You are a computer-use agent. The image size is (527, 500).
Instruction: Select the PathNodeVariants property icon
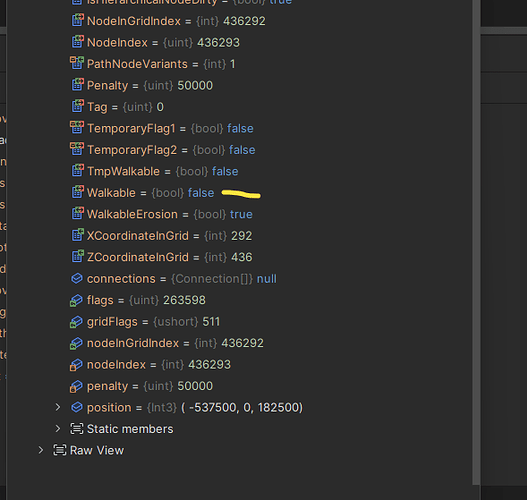(x=77, y=64)
